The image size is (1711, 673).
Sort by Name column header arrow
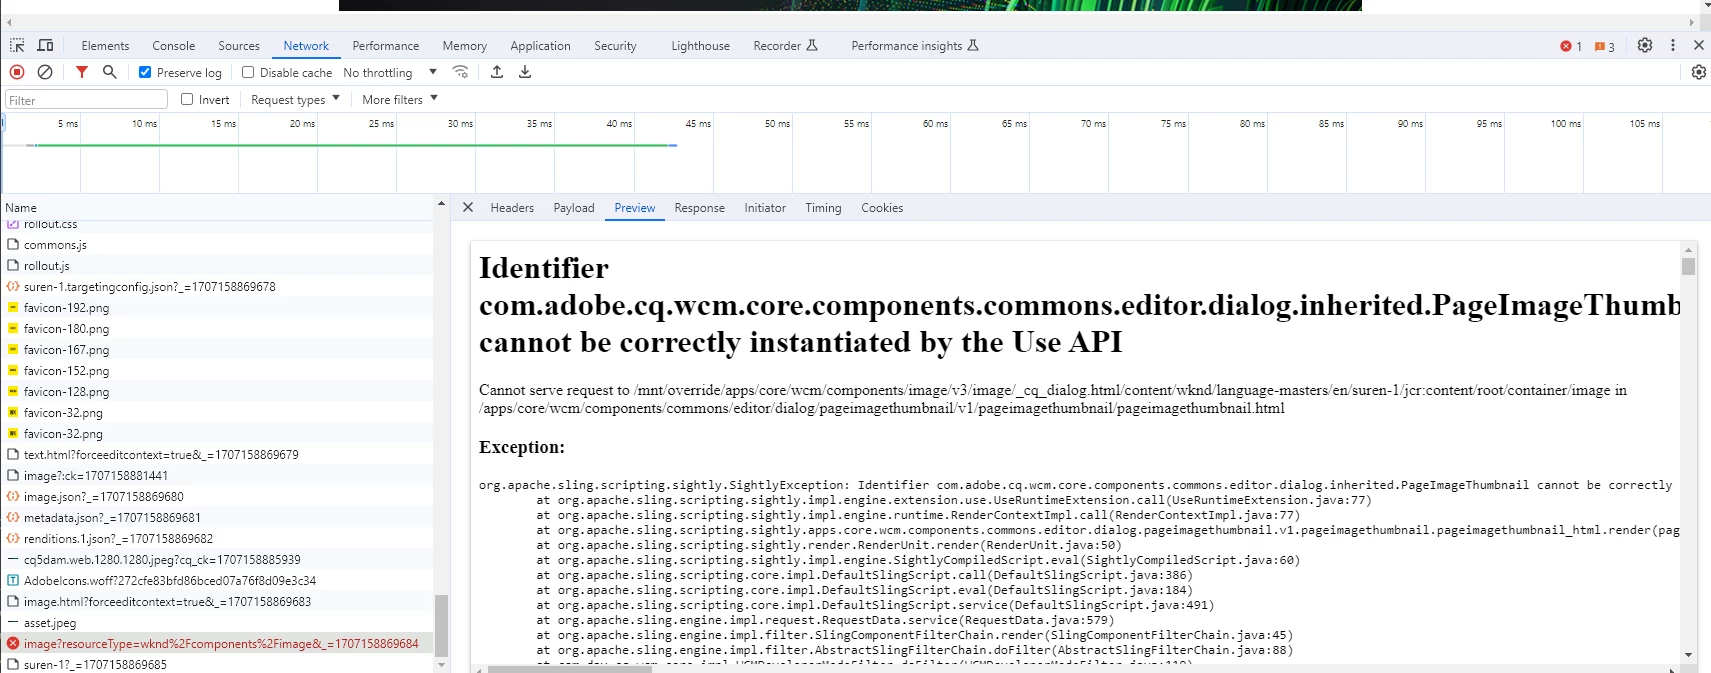point(441,204)
